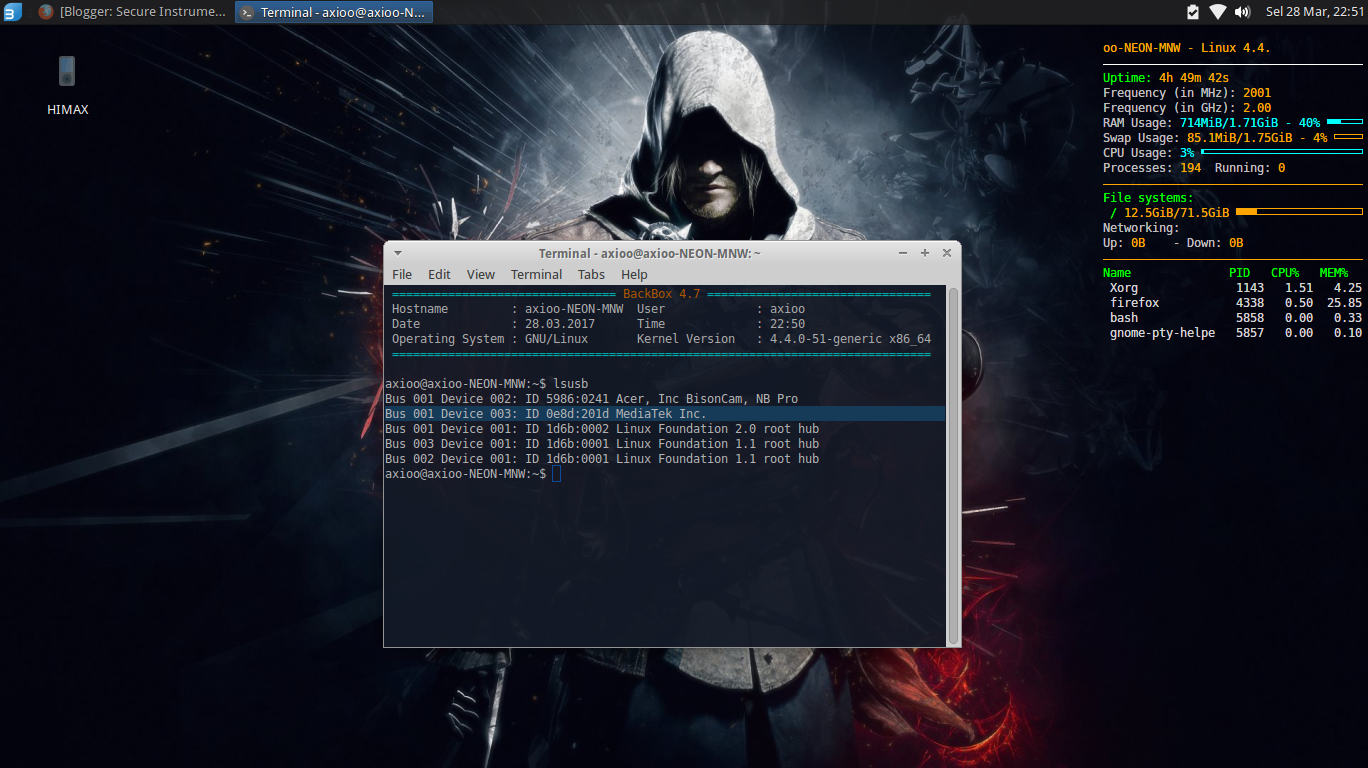Open the View menu in Terminal

pyautogui.click(x=481, y=274)
